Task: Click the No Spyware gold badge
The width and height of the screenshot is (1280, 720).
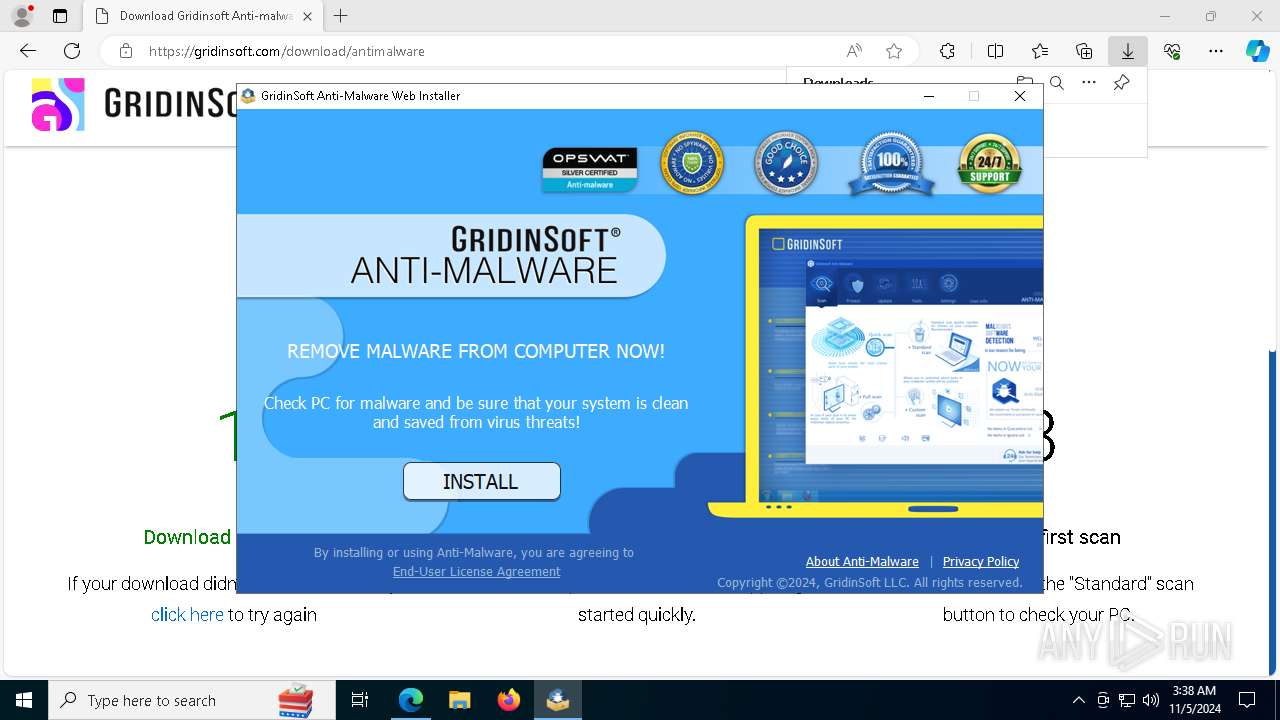Action: point(692,163)
